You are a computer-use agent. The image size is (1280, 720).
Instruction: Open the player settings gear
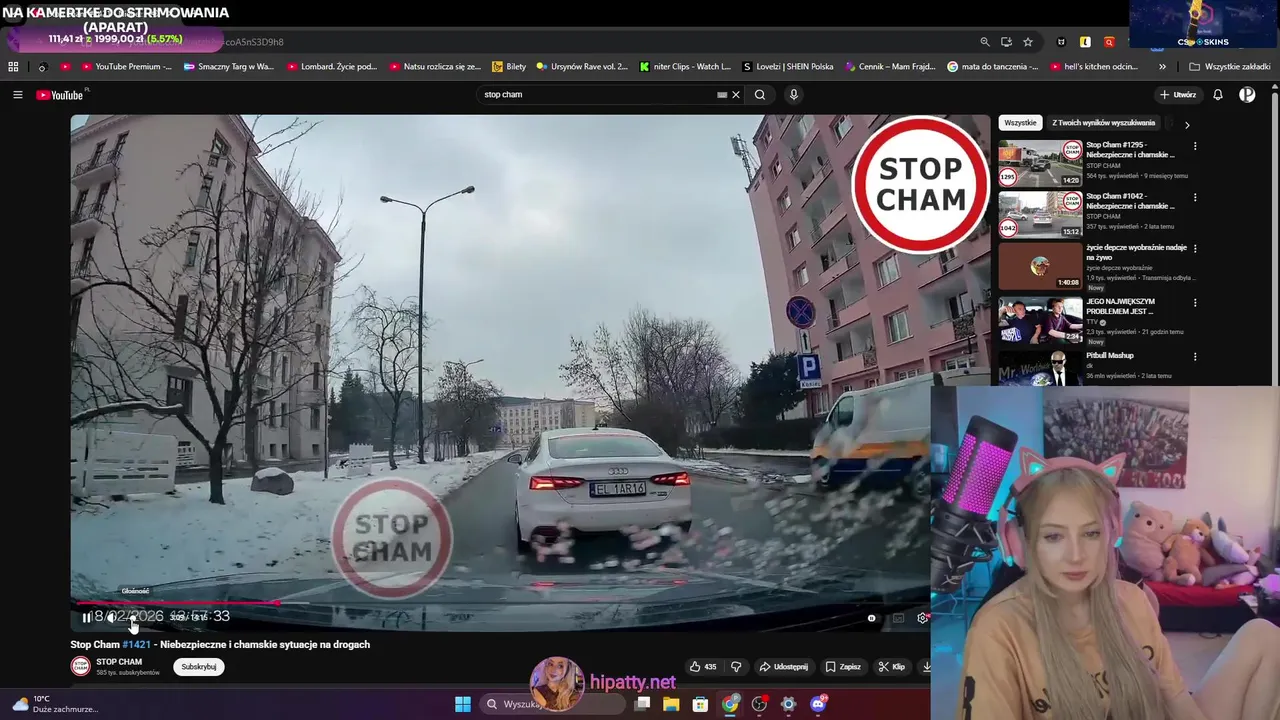click(x=922, y=618)
